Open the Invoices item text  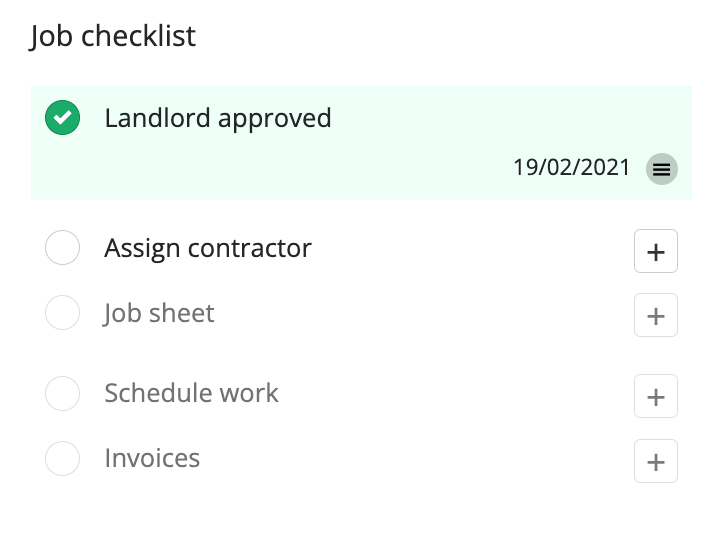point(152,458)
